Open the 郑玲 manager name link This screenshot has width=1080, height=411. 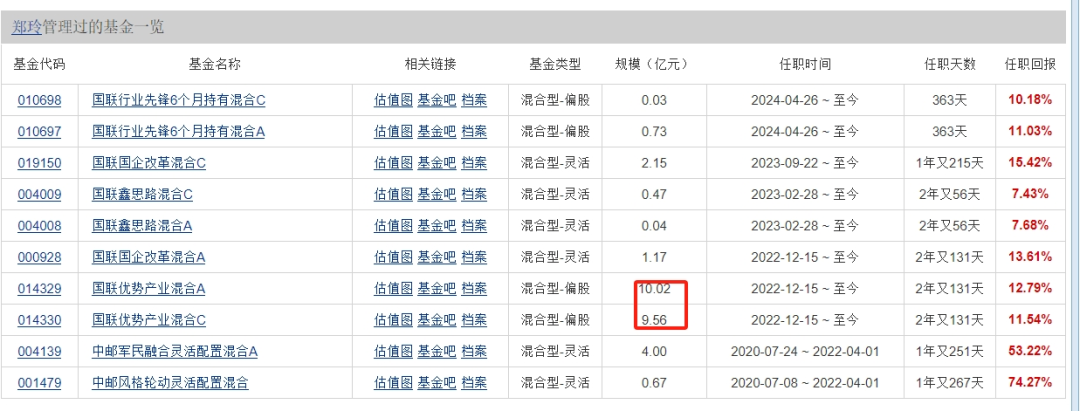pyautogui.click(x=27, y=28)
